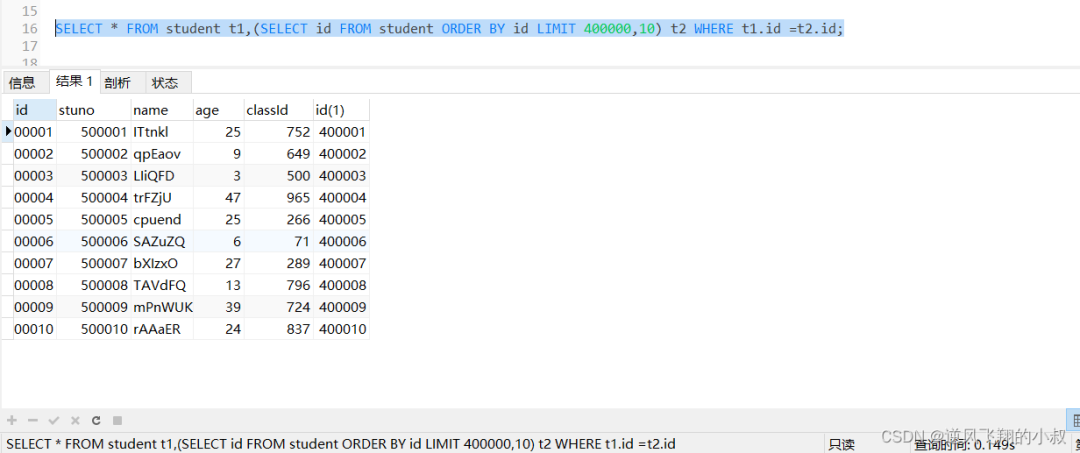Click the age column header

coord(219,109)
